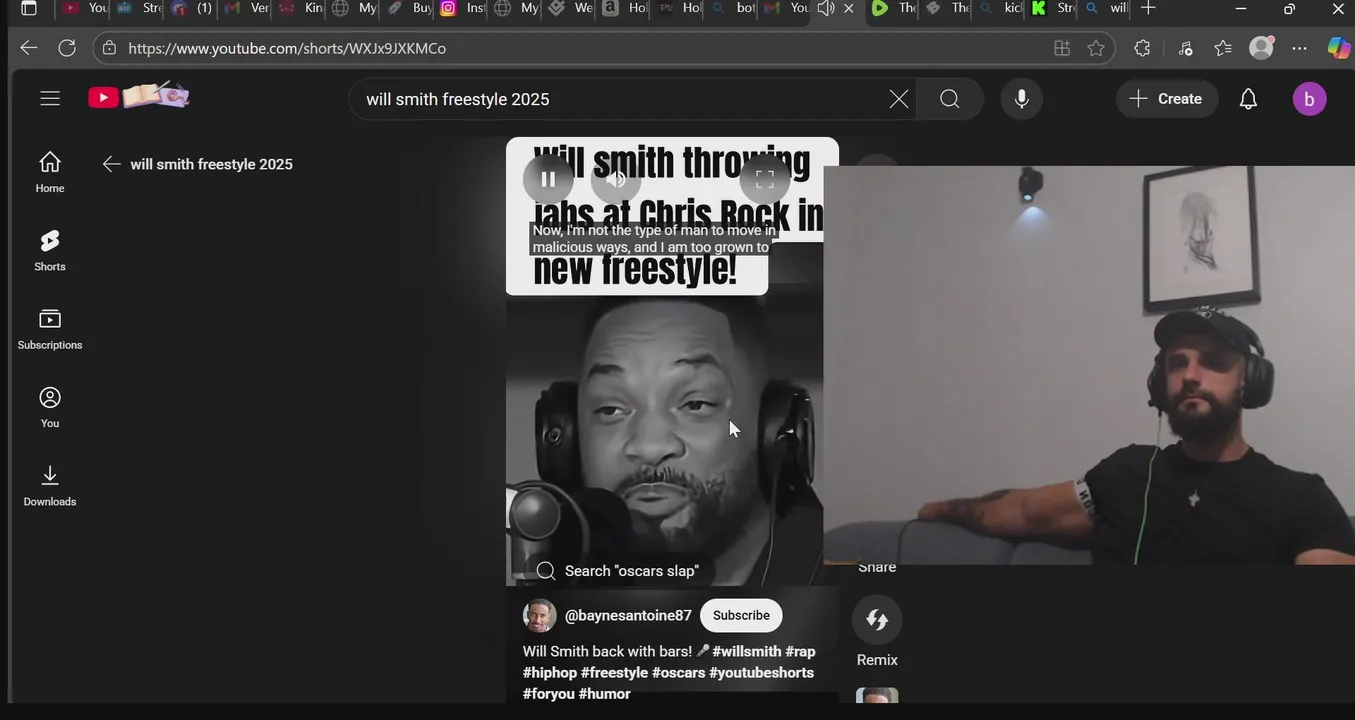Switch to the Amazon "Hol" tab
The image size is (1355, 720).
pos(624,8)
